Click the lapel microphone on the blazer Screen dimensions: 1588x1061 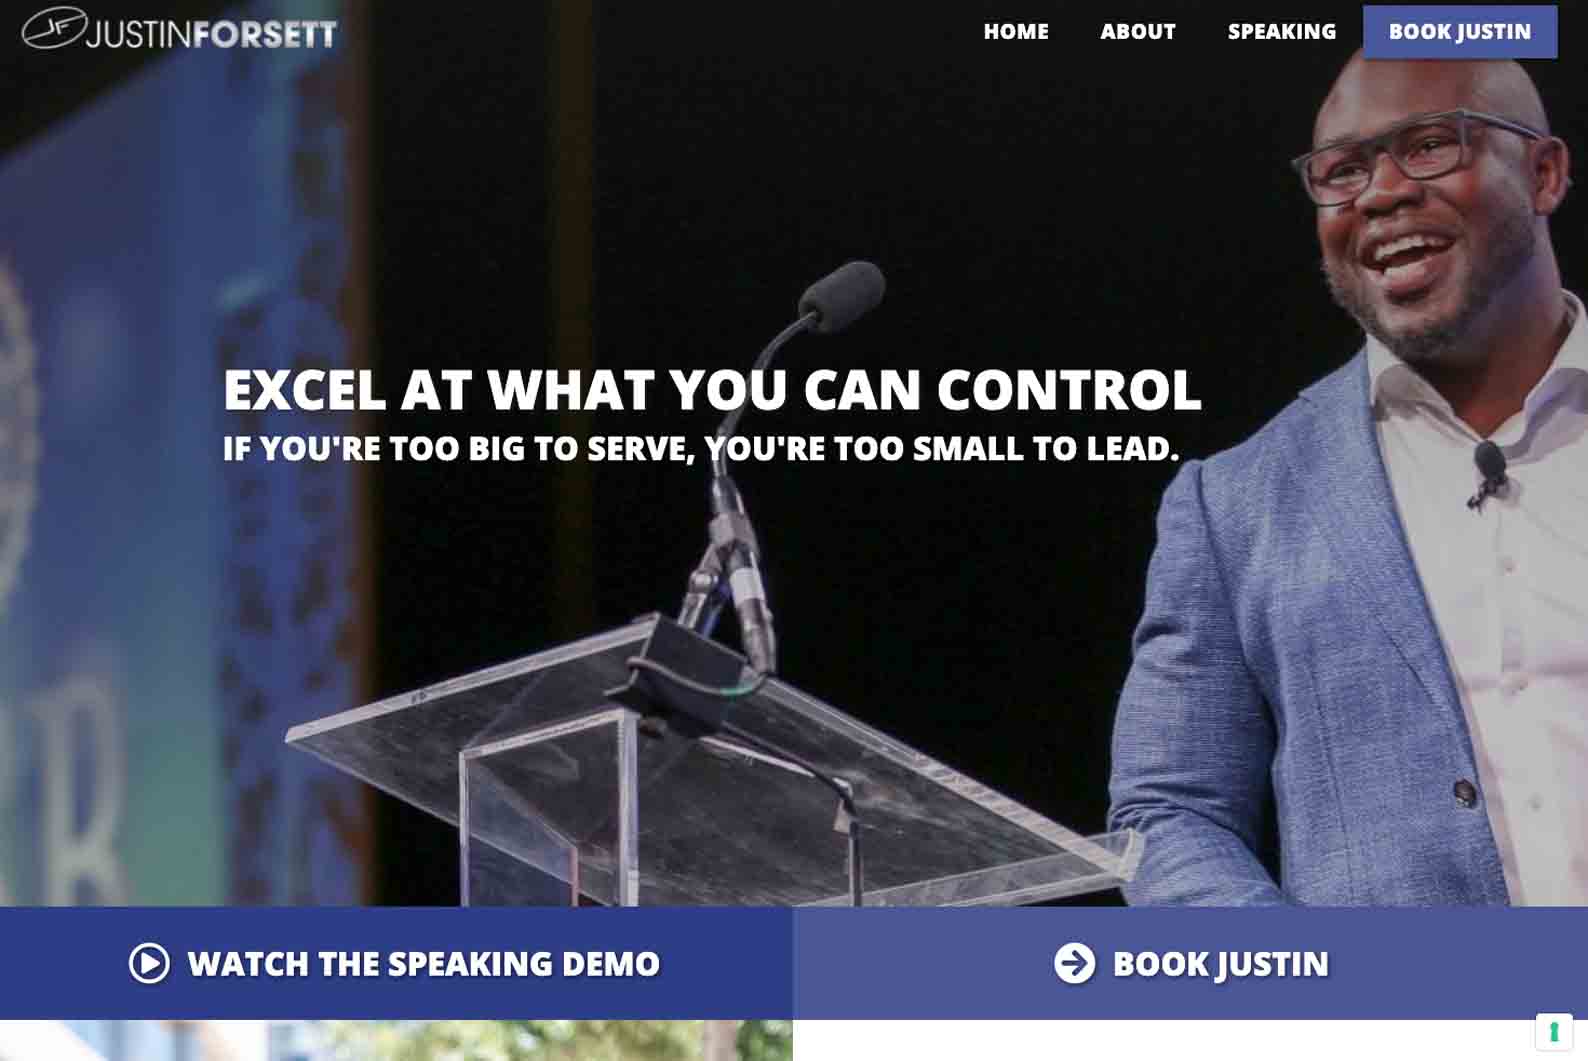1488,472
